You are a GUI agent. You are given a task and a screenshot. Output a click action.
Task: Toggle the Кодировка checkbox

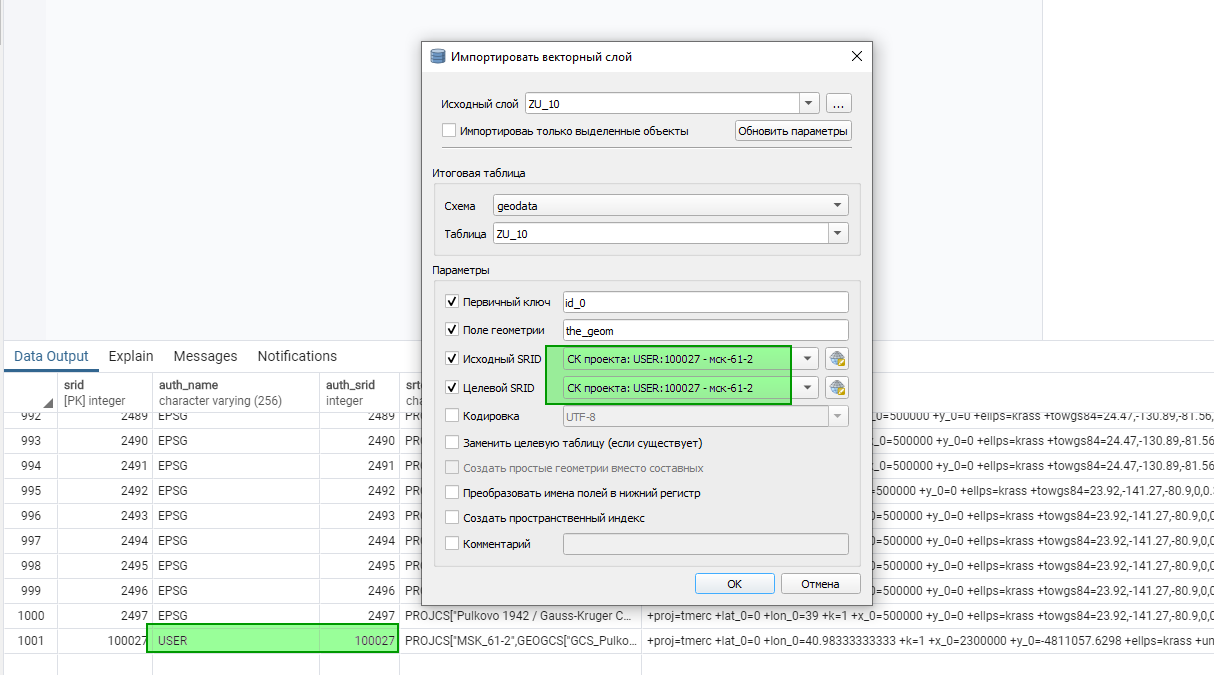pyautogui.click(x=452, y=415)
